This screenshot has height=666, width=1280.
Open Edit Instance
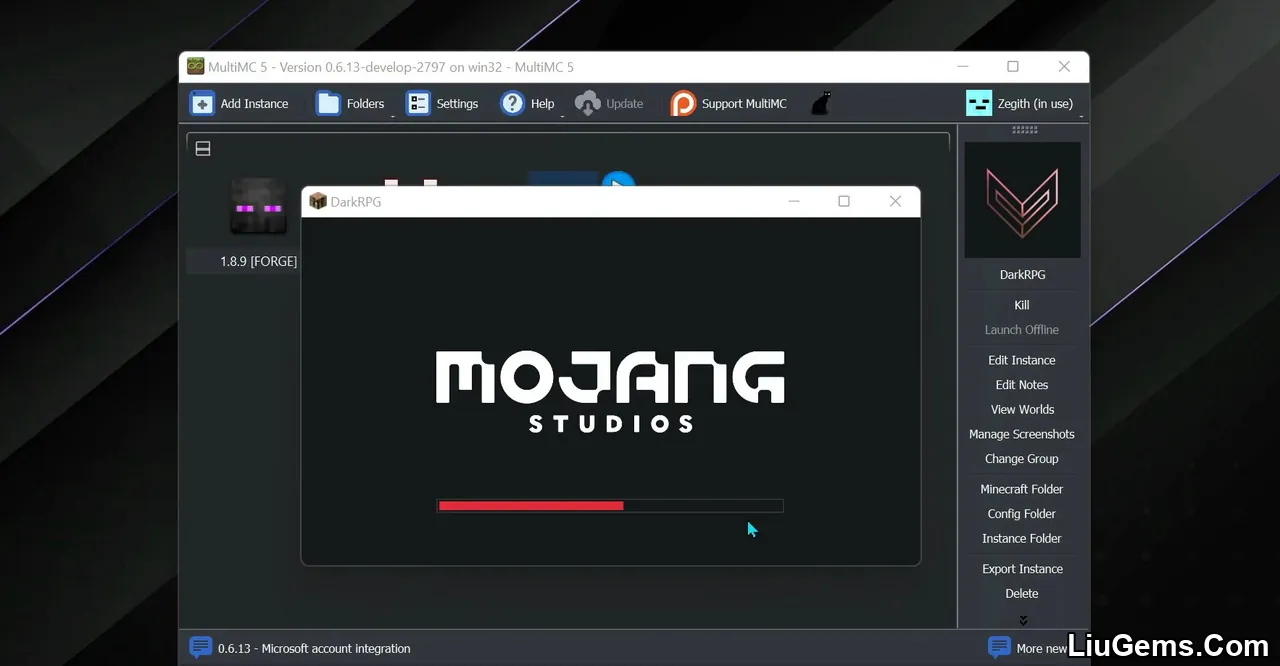pos(1022,360)
